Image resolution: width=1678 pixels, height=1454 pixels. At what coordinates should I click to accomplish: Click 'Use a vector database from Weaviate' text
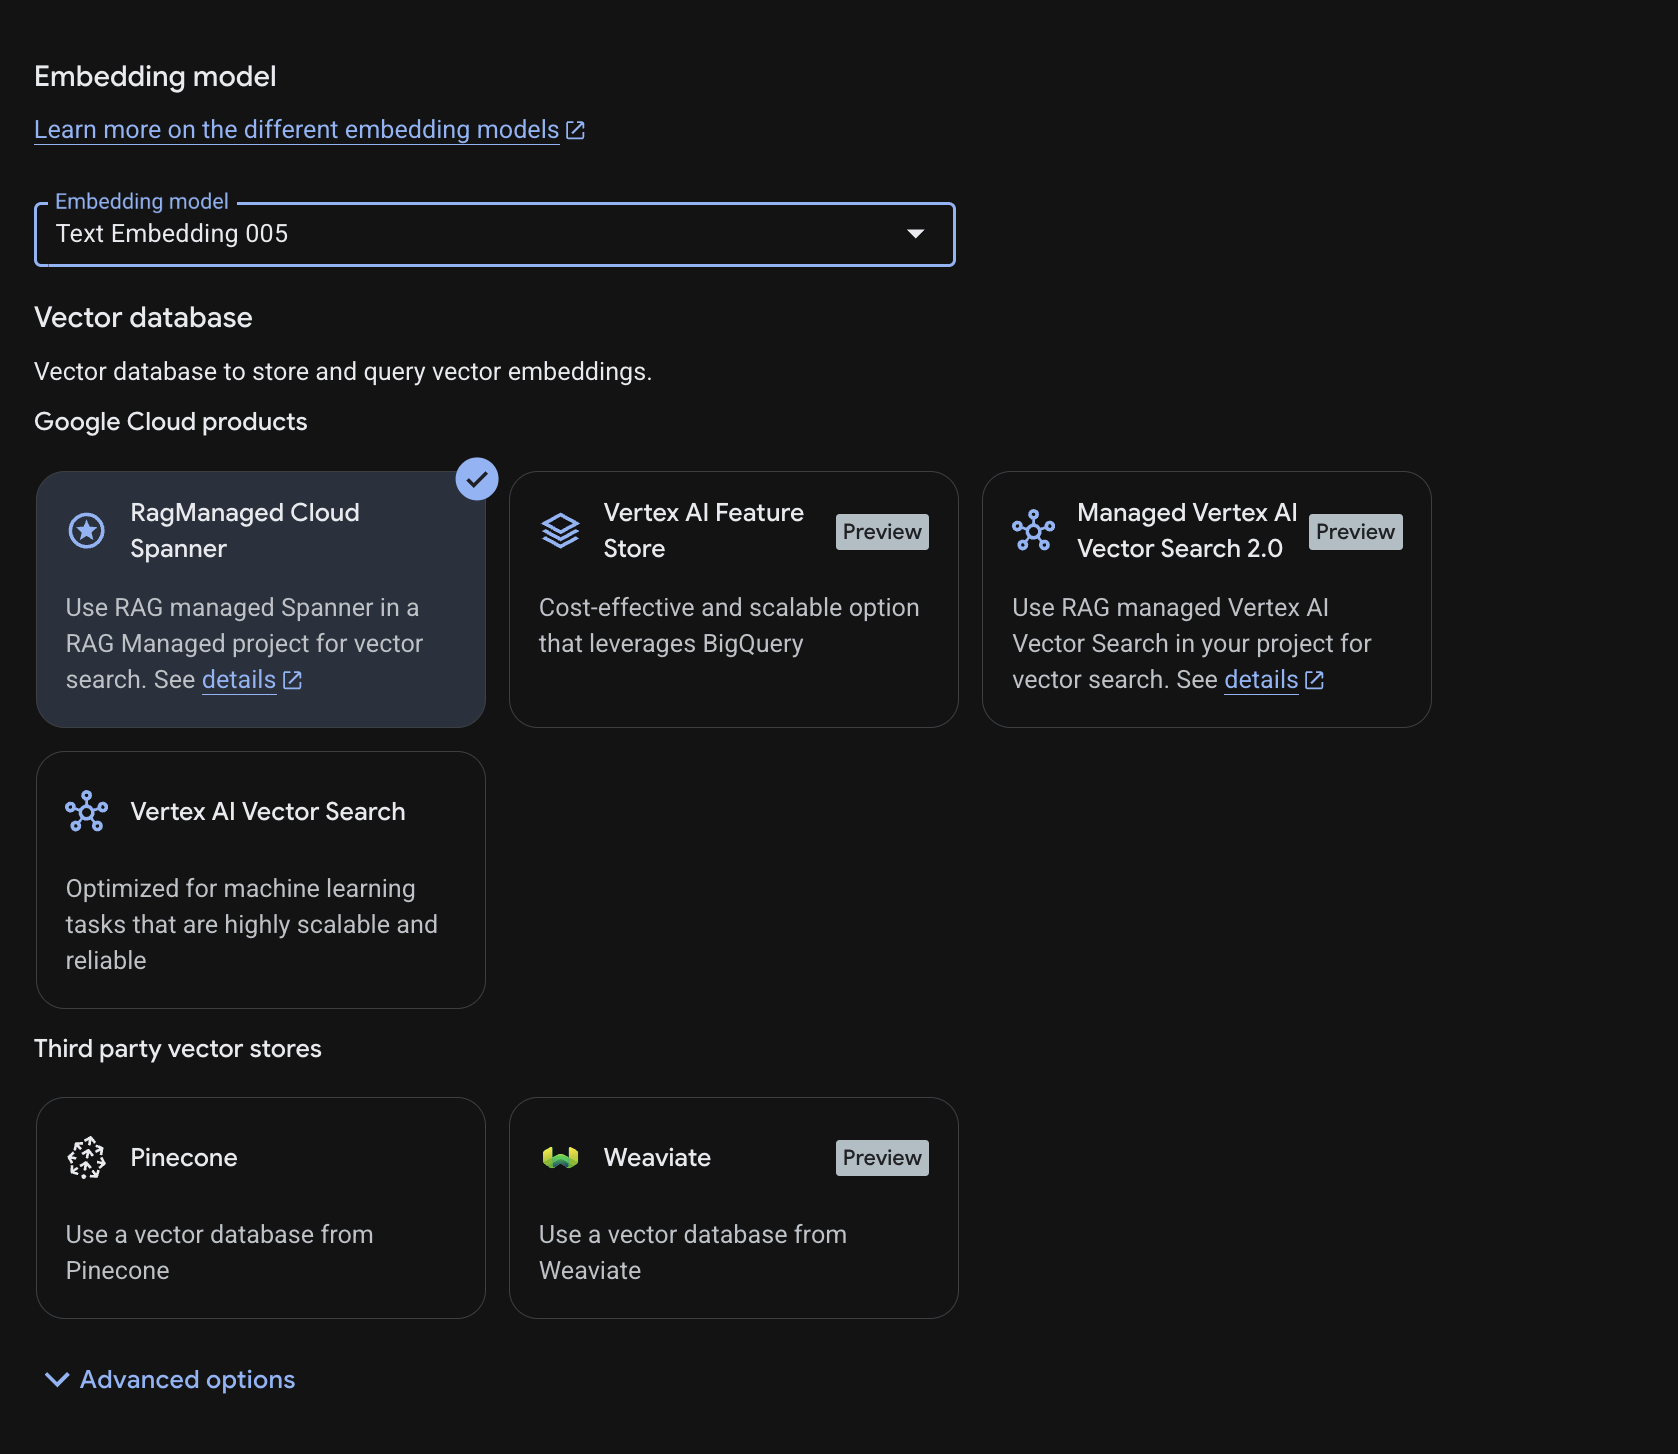(693, 1253)
